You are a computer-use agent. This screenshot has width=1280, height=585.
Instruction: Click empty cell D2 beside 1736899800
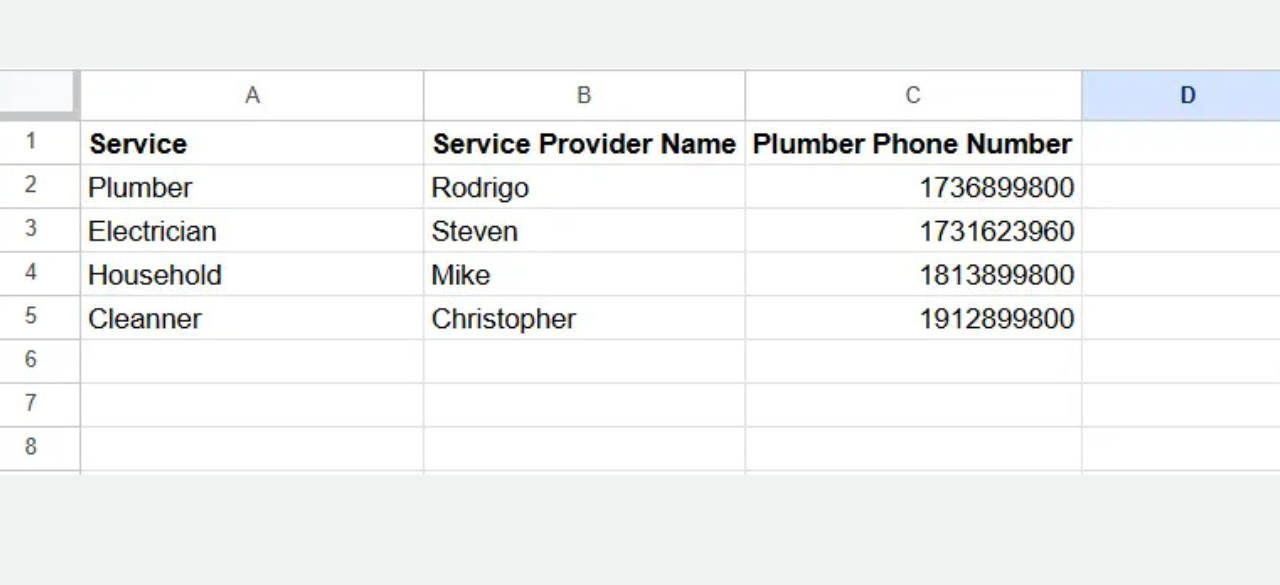[1181, 187]
